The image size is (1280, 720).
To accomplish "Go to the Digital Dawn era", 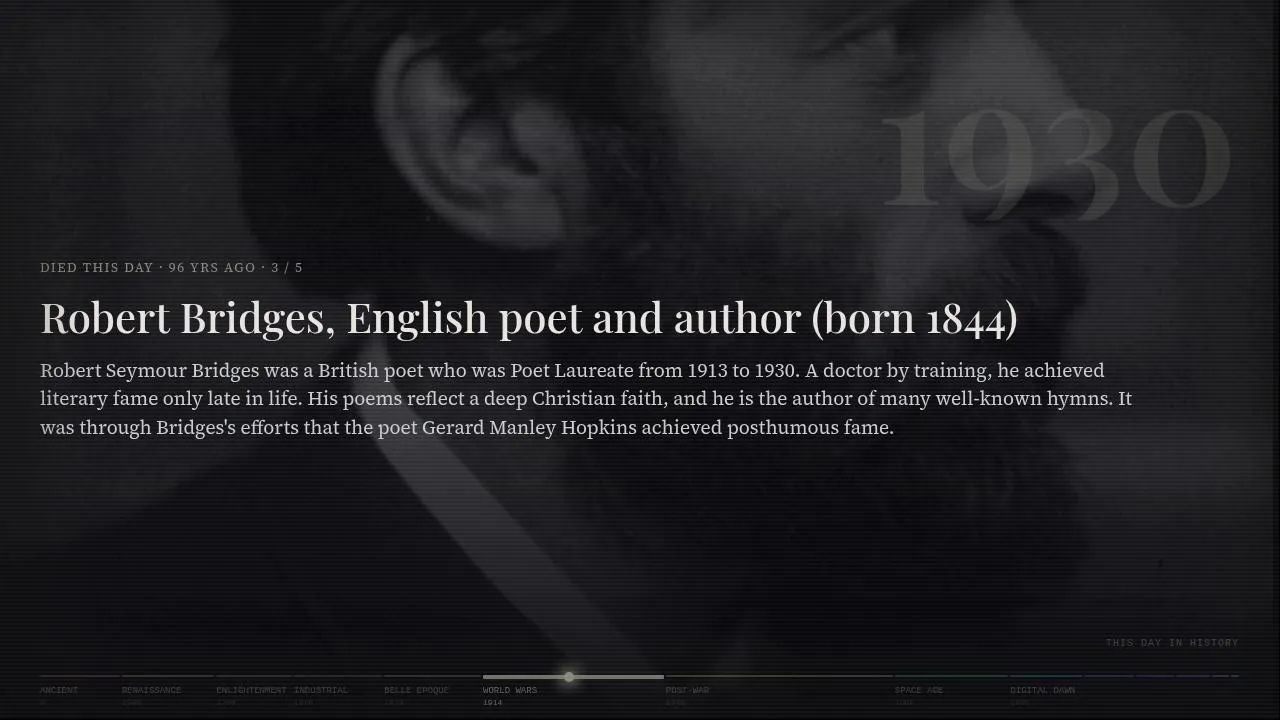I will (1043, 690).
